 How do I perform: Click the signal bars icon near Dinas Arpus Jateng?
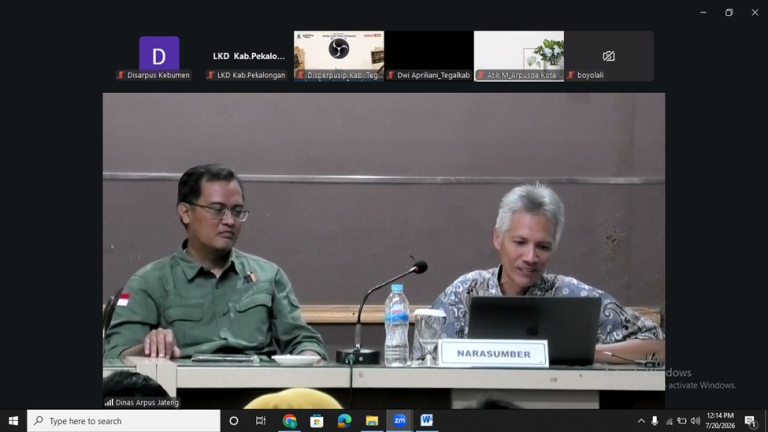[x=109, y=403]
